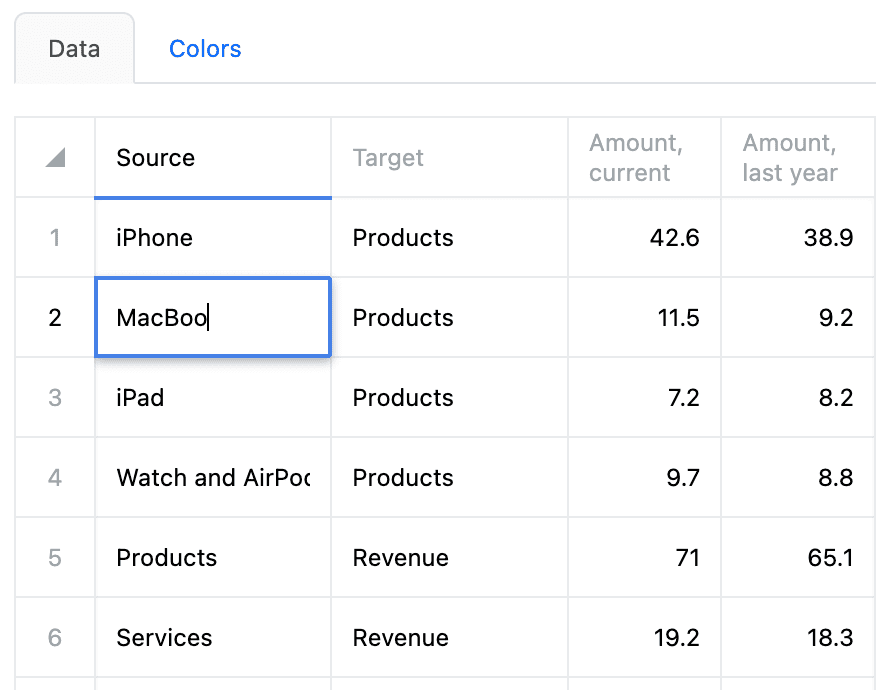
Task: Click the iPhone source cell
Action: (x=212, y=238)
